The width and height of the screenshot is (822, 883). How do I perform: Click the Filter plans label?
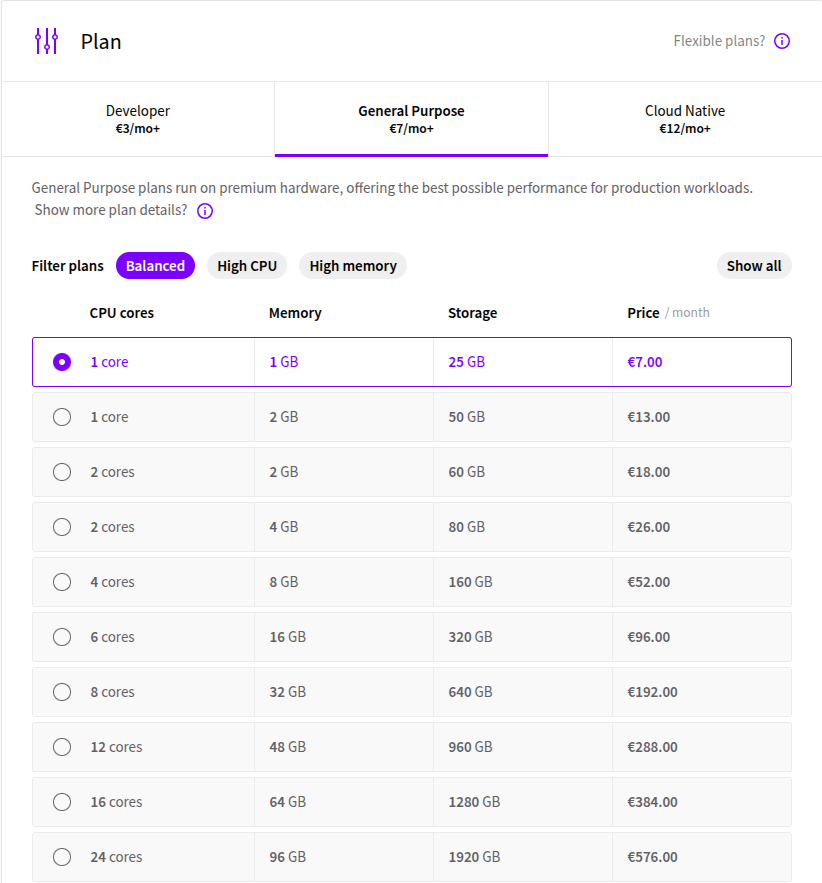pyautogui.click(x=68, y=266)
